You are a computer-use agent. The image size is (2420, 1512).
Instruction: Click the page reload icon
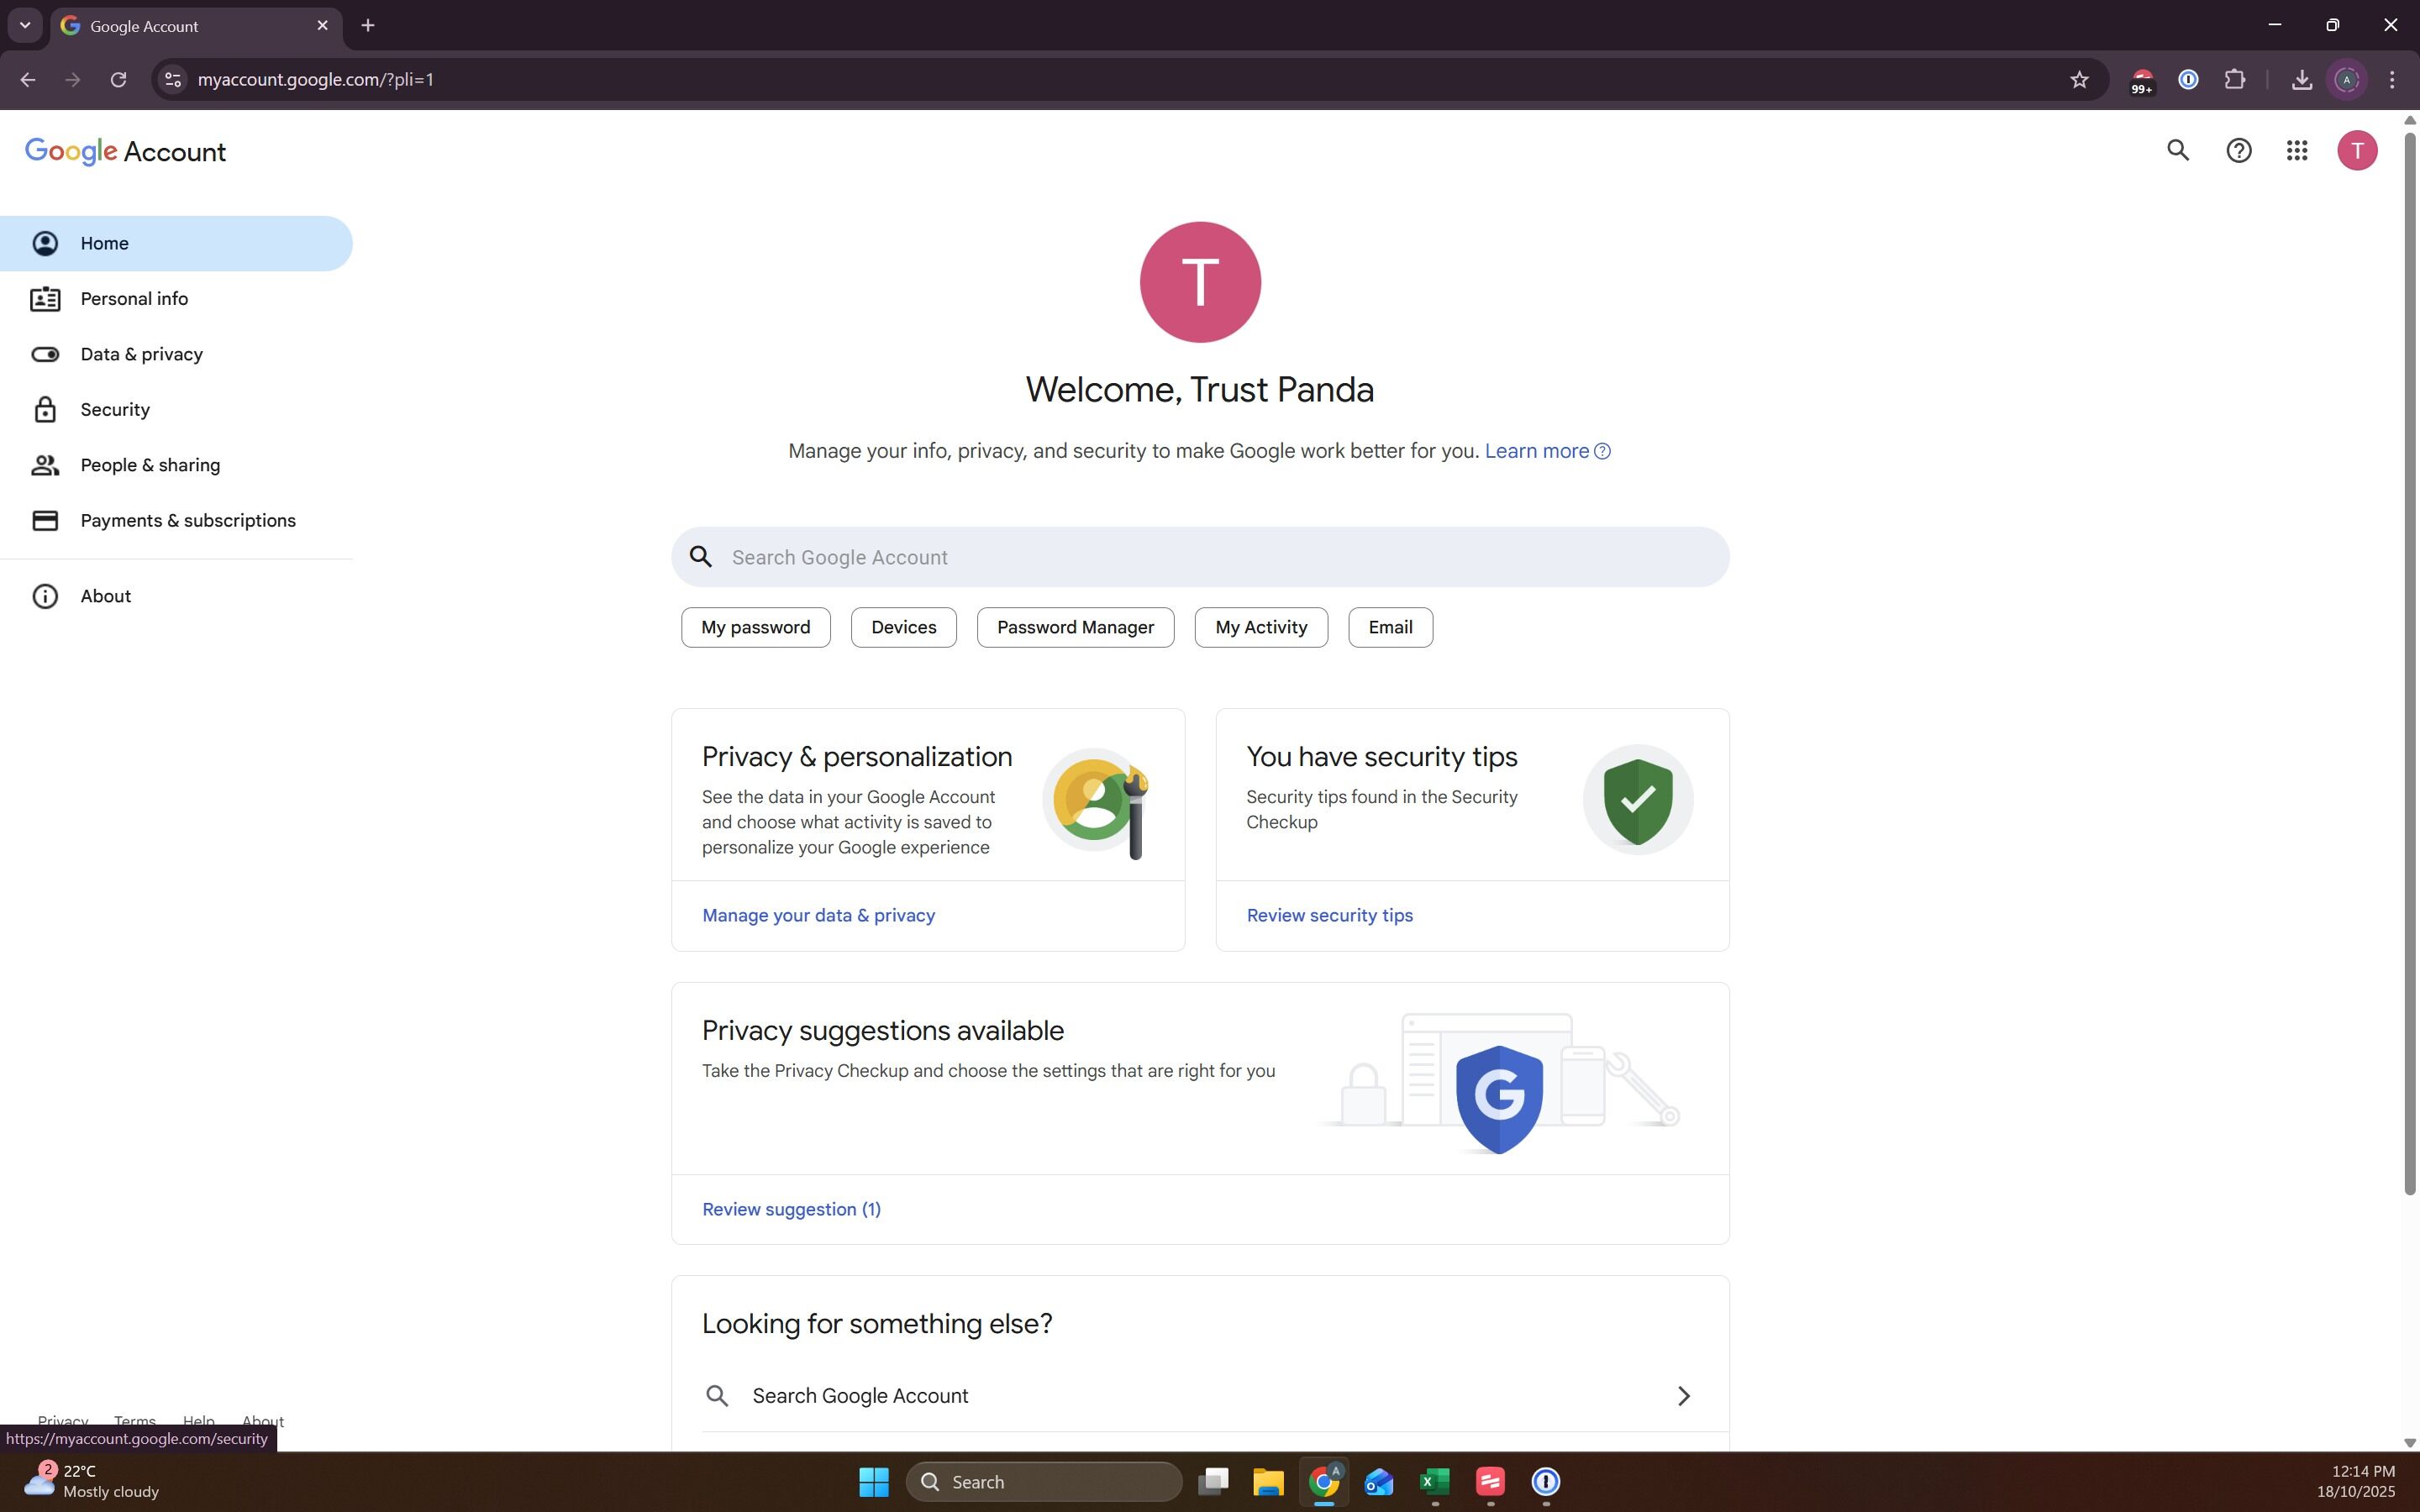pos(118,80)
